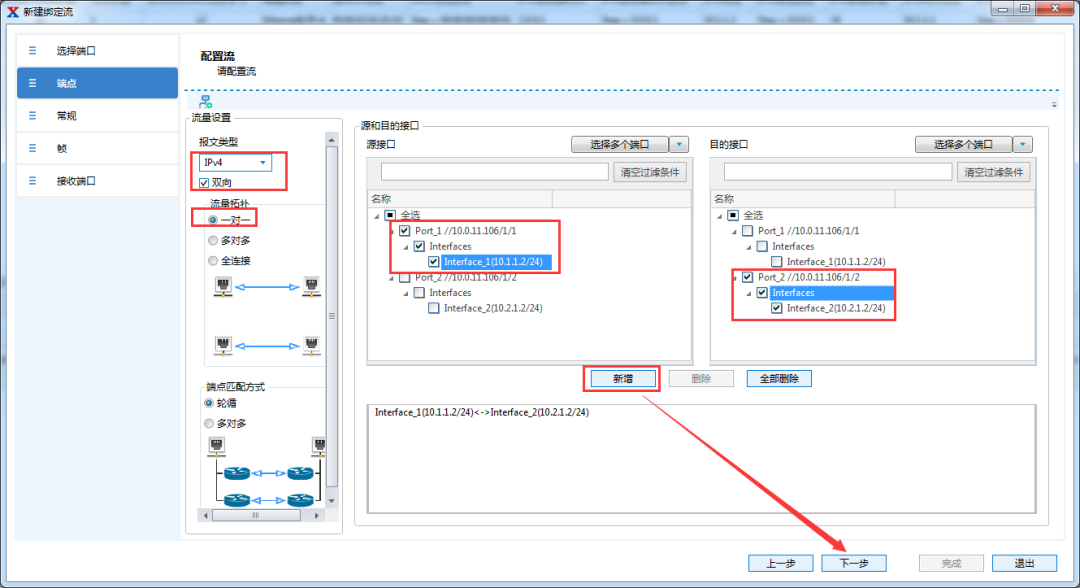
Task: Click scroll-down arrow in flow settings panel
Action: tap(332, 501)
